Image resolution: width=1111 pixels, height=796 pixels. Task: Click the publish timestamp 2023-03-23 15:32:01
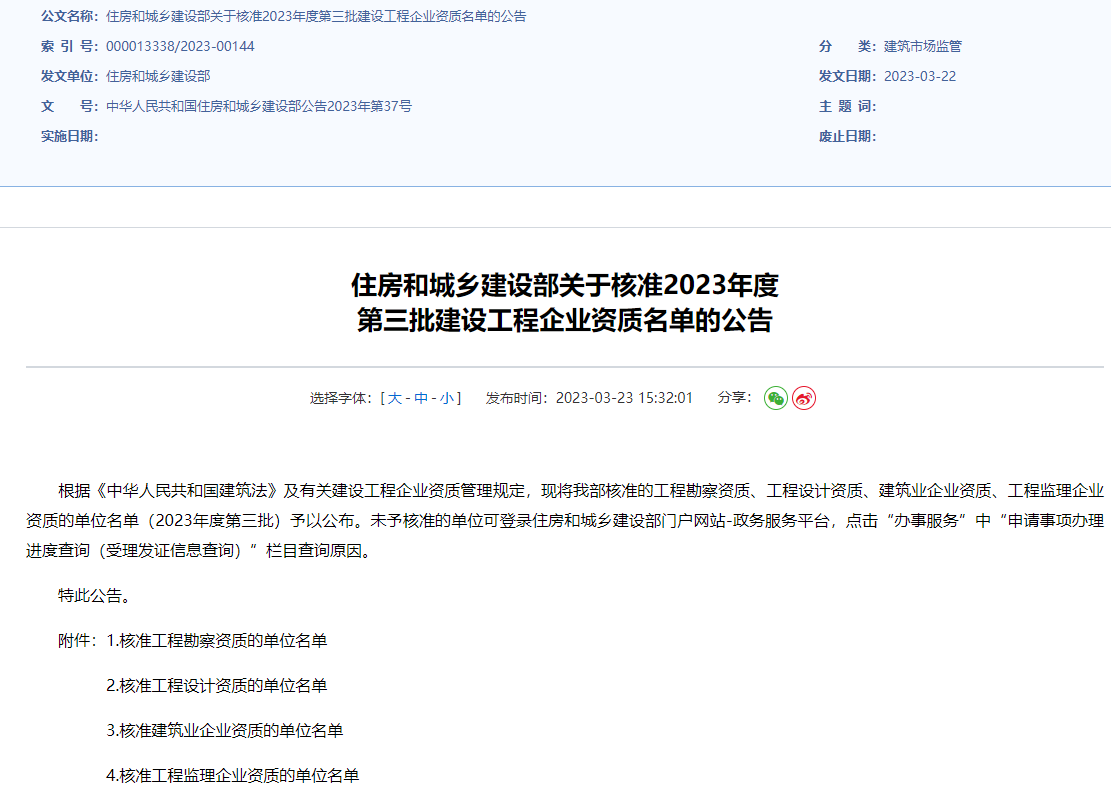[x=626, y=397]
